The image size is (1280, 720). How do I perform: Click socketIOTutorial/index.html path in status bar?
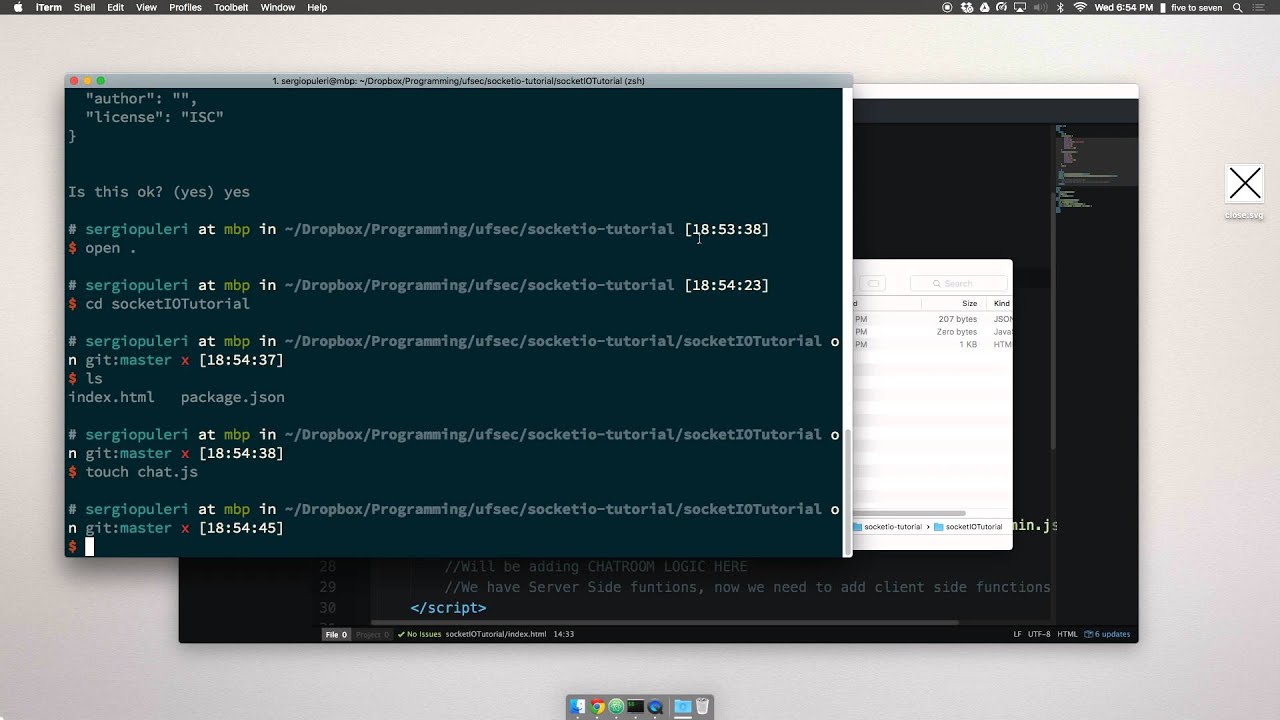coord(496,634)
